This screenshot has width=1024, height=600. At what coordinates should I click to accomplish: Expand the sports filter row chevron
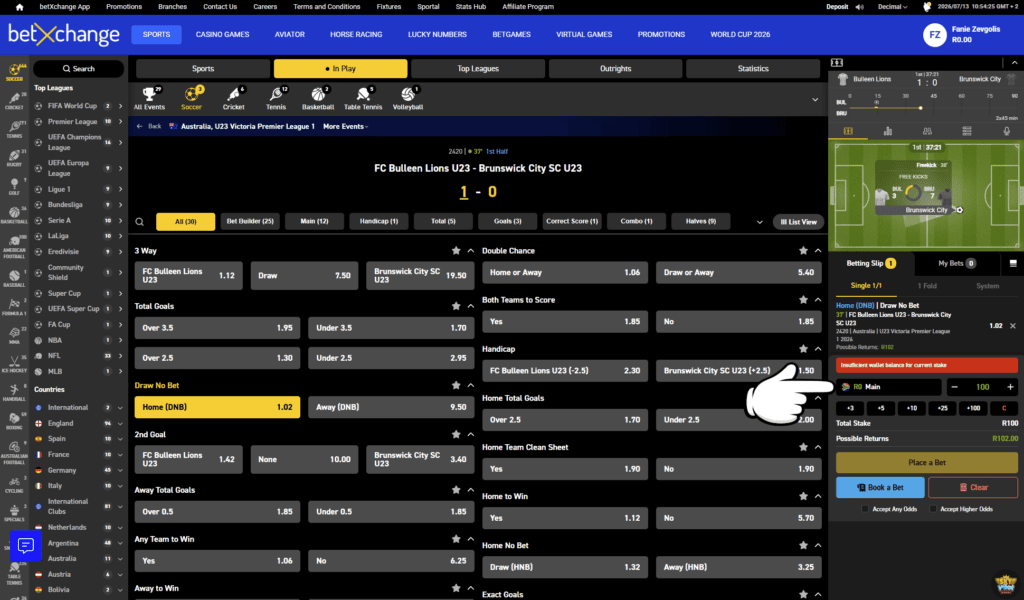coord(815,100)
